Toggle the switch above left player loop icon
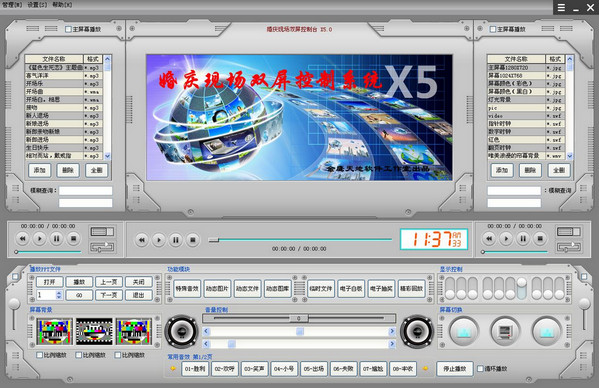This screenshot has height=388, width=599. click(x=102, y=232)
